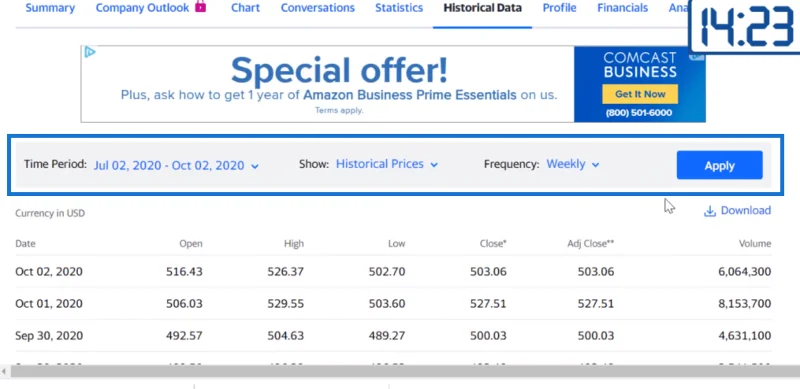Open the Special offer banner ad
The height and width of the screenshot is (389, 800).
[339, 70]
